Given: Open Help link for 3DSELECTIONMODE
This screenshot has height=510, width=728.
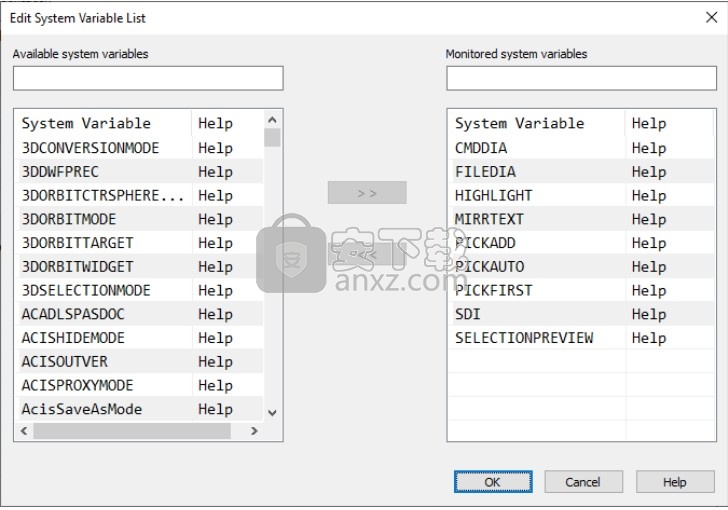Looking at the screenshot, I should [x=215, y=290].
